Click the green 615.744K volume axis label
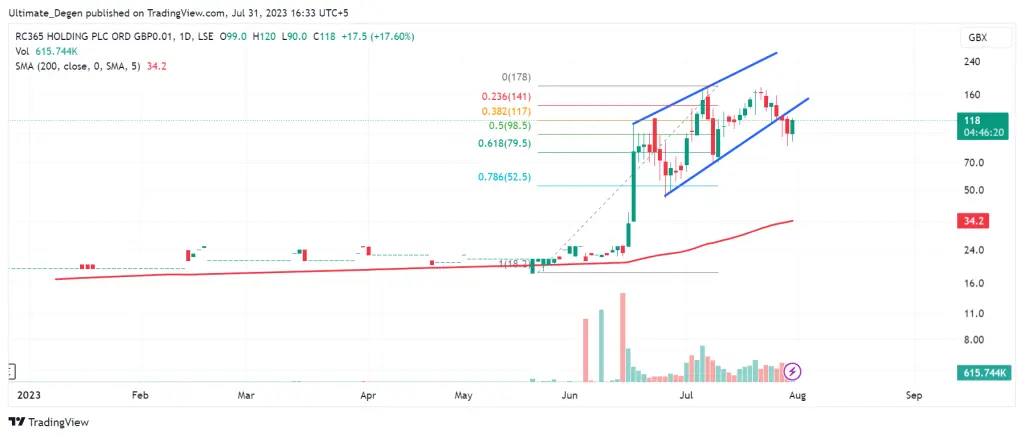 point(984,372)
